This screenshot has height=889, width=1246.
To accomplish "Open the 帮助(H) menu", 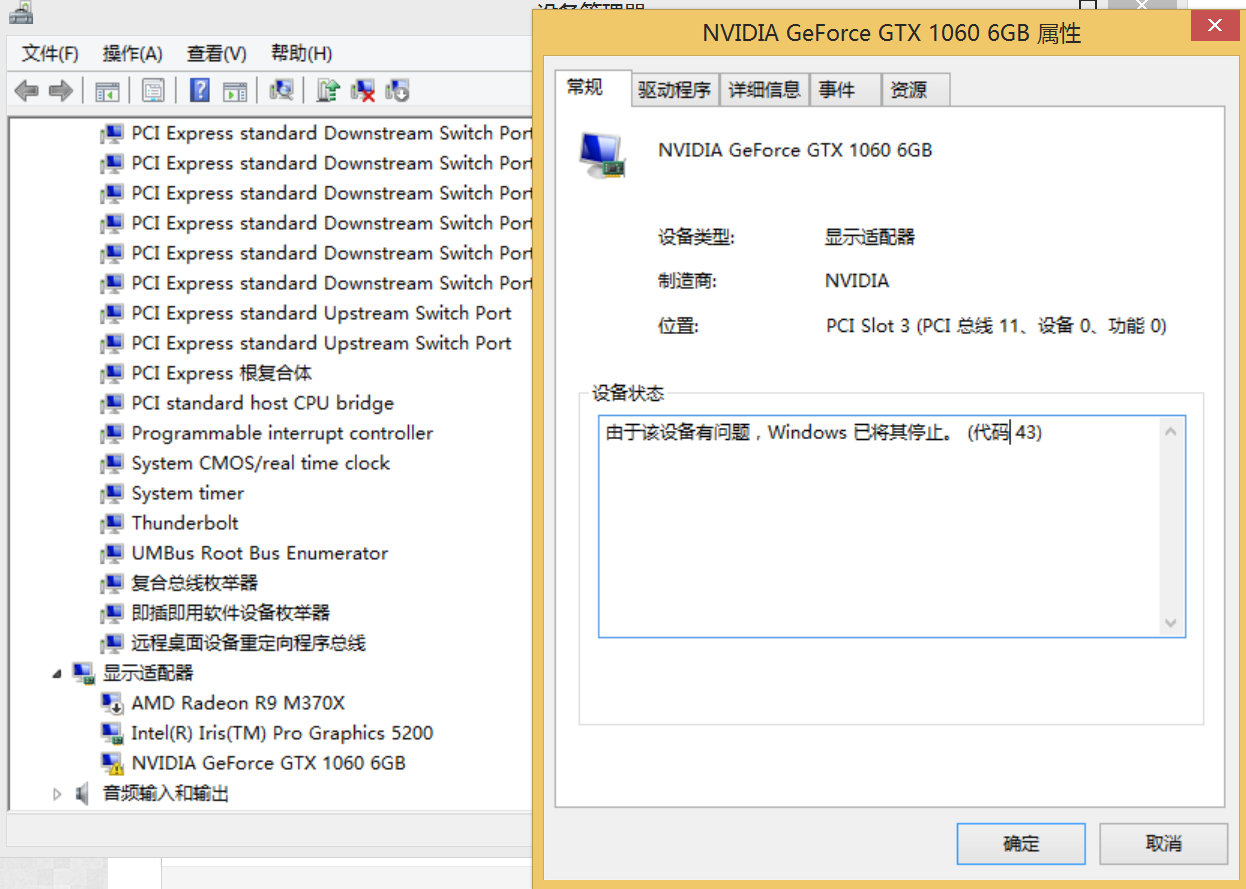I will pyautogui.click(x=301, y=53).
